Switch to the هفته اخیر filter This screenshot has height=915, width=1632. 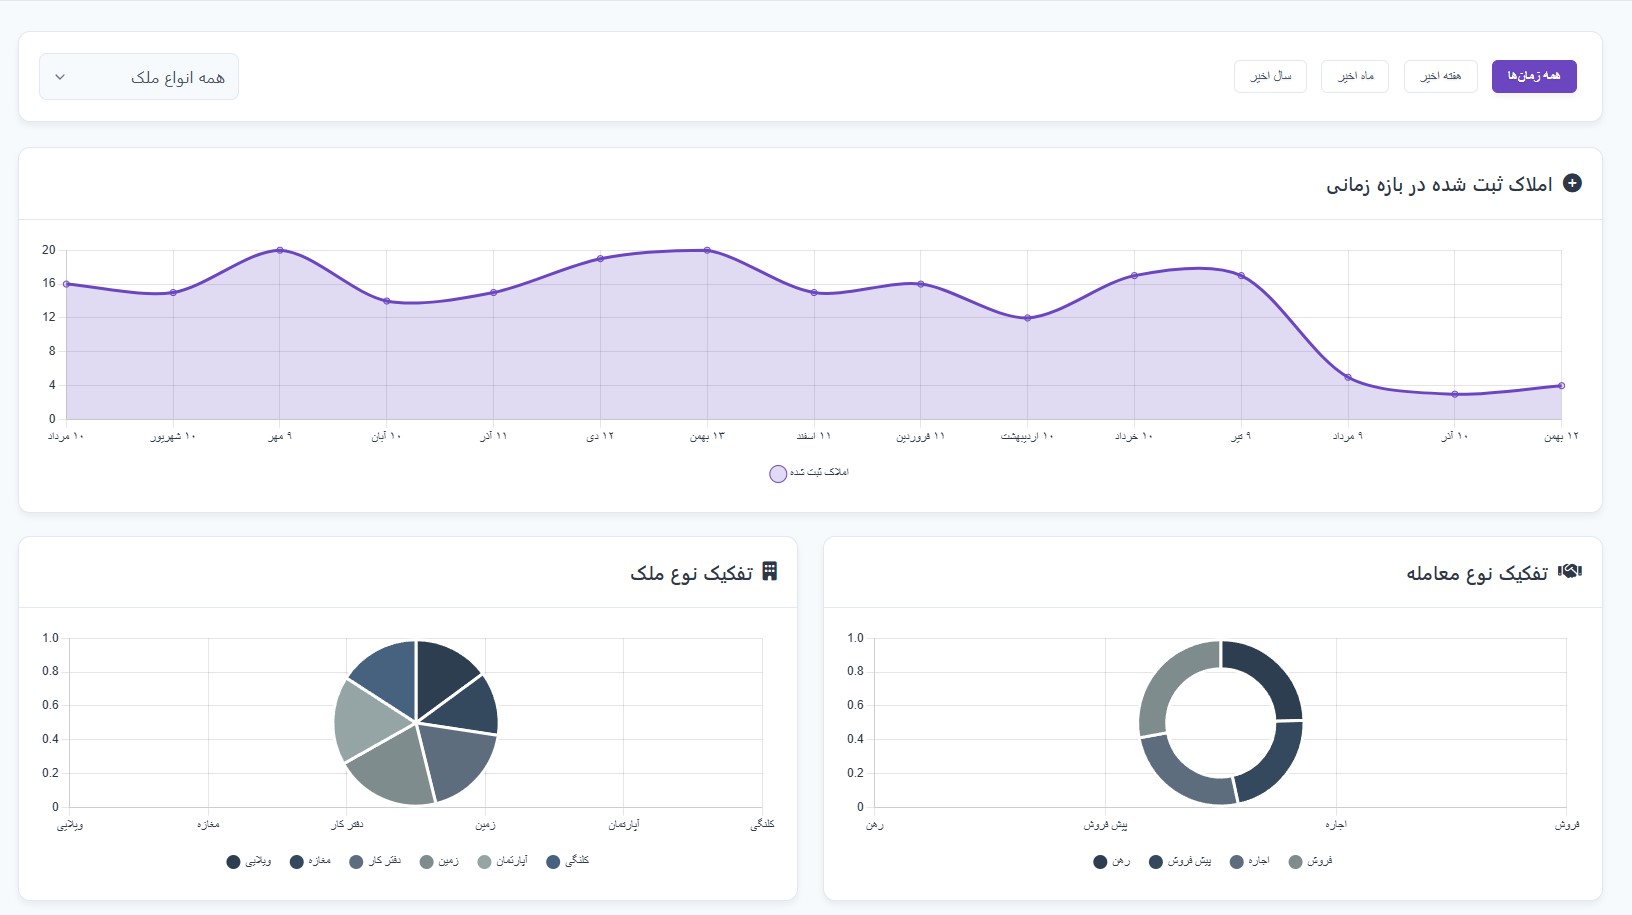click(1441, 76)
